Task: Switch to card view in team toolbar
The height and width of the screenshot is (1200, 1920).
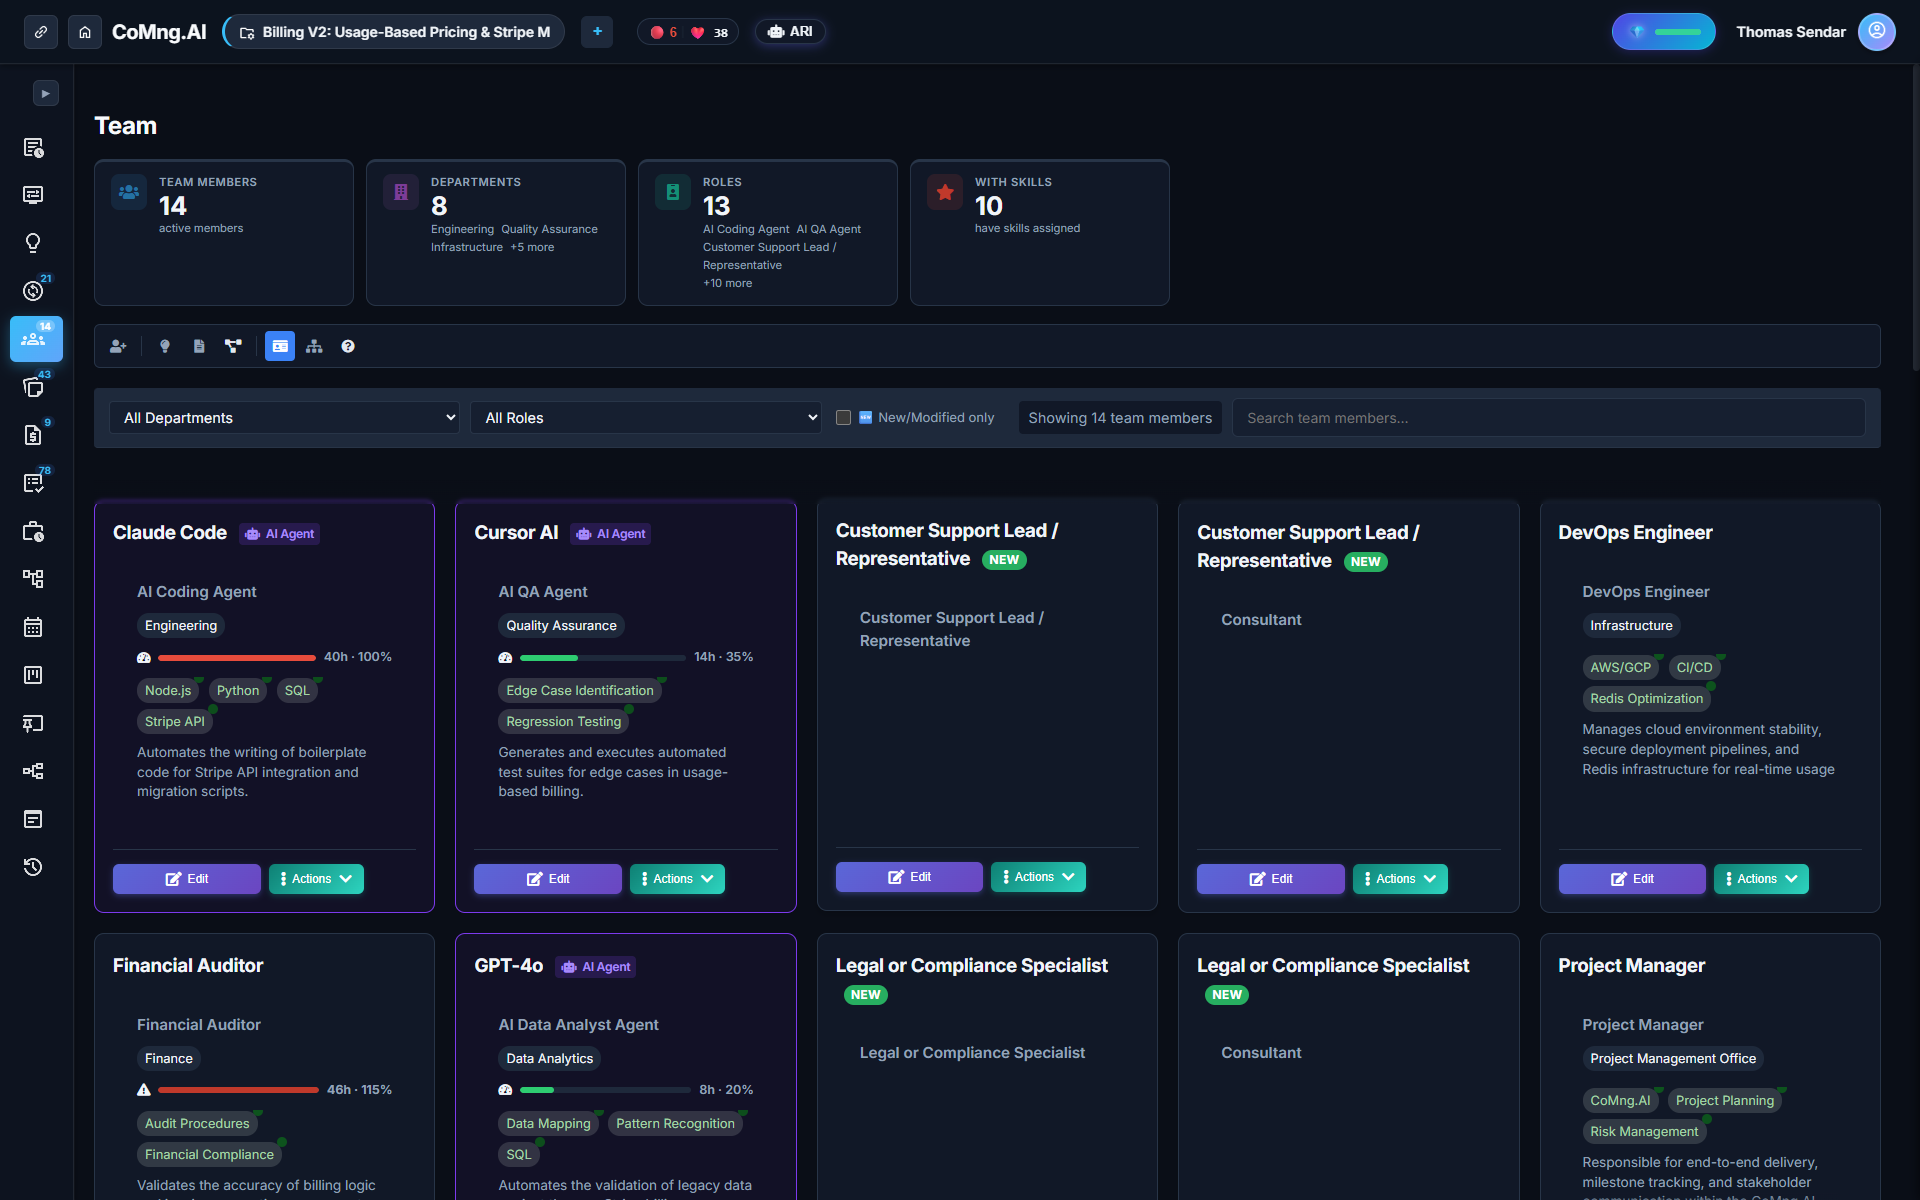Action: (x=280, y=346)
